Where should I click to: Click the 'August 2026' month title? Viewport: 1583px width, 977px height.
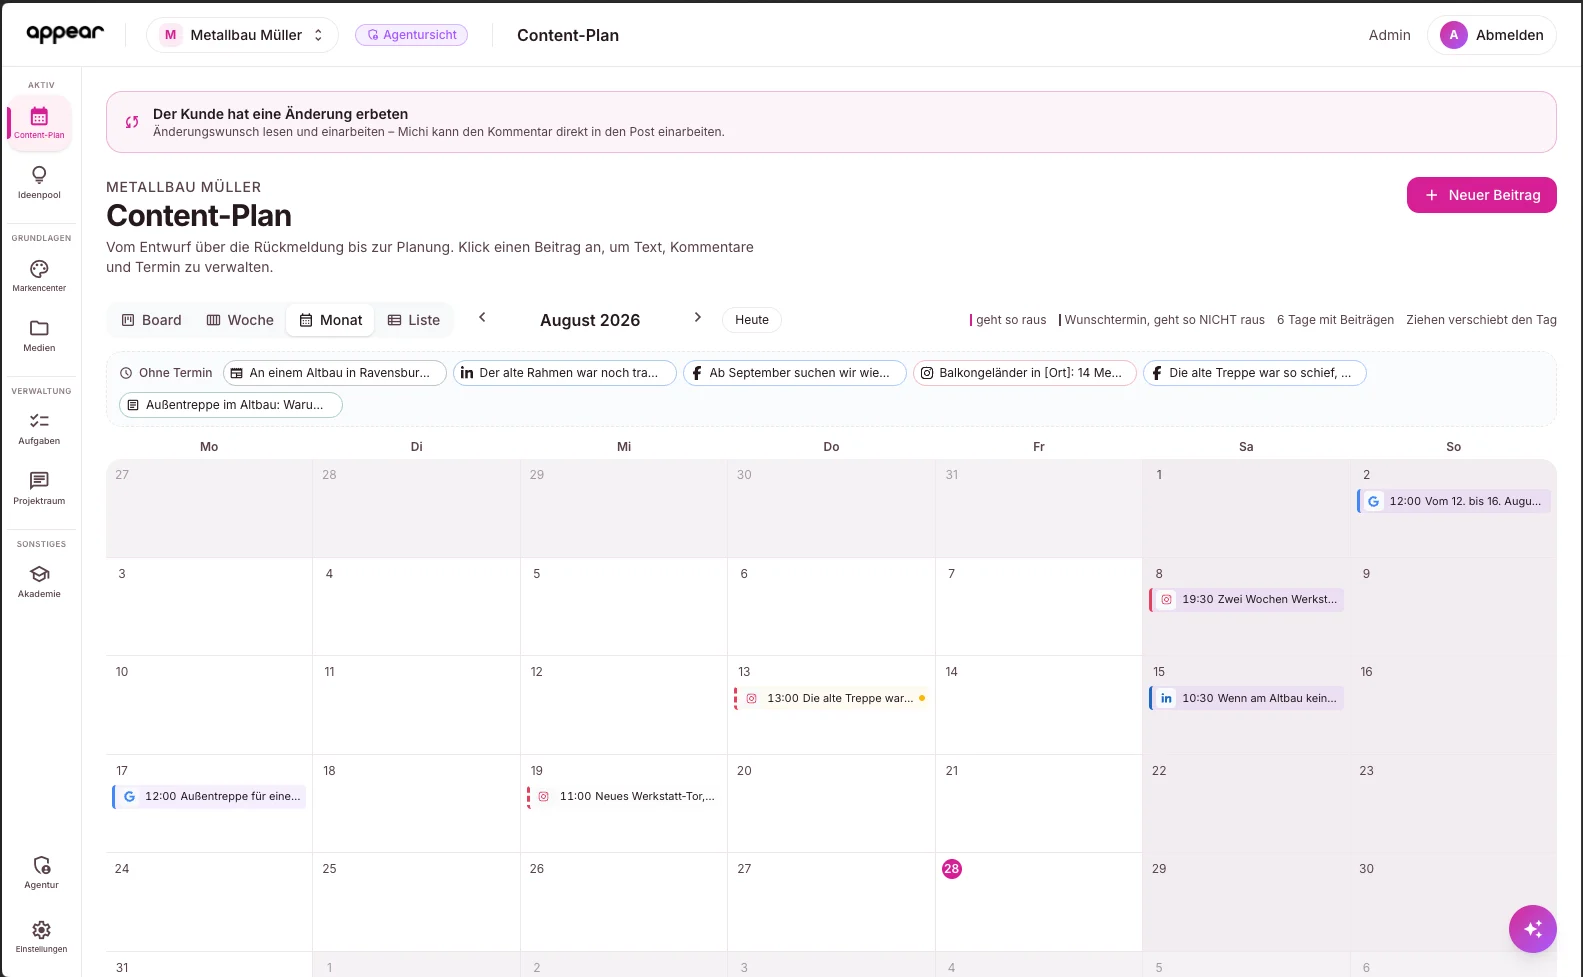click(x=590, y=320)
